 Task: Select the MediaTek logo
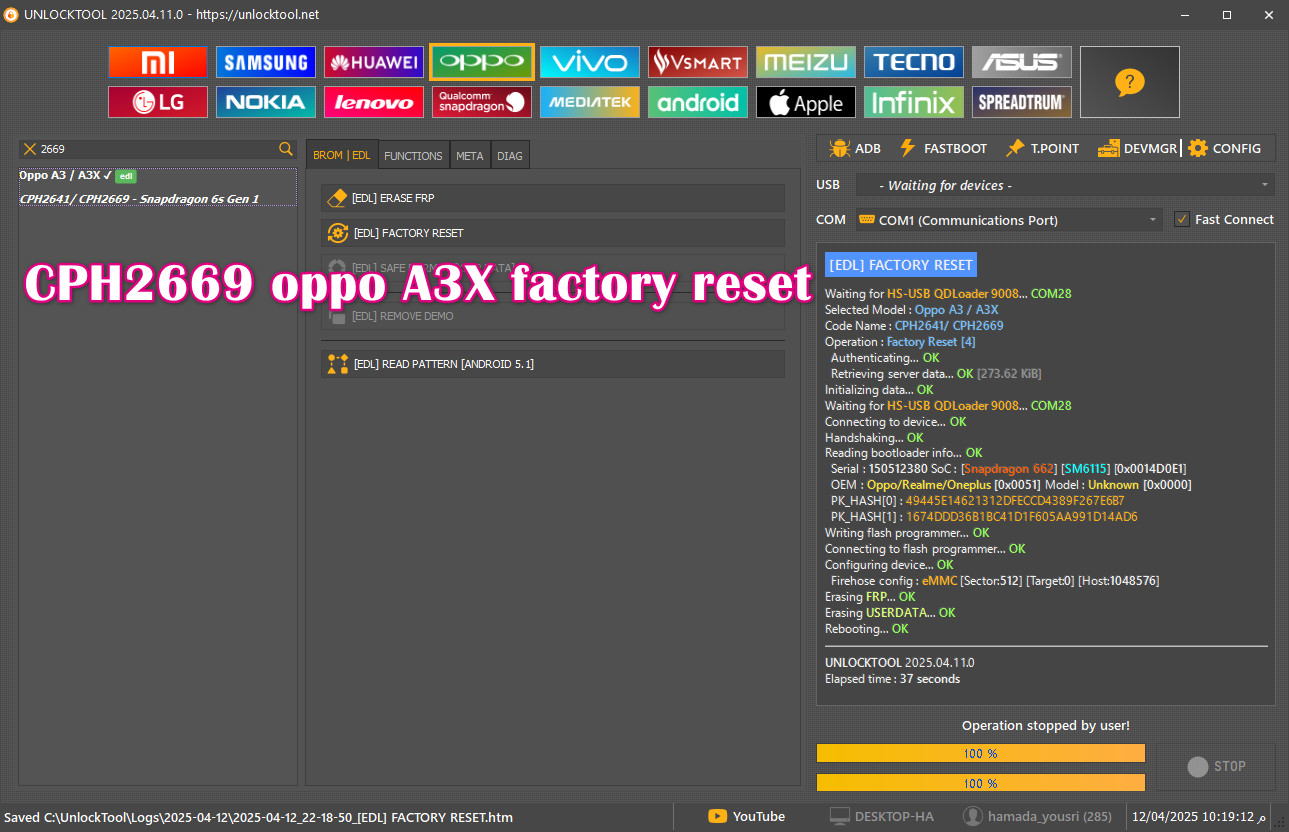(x=590, y=102)
